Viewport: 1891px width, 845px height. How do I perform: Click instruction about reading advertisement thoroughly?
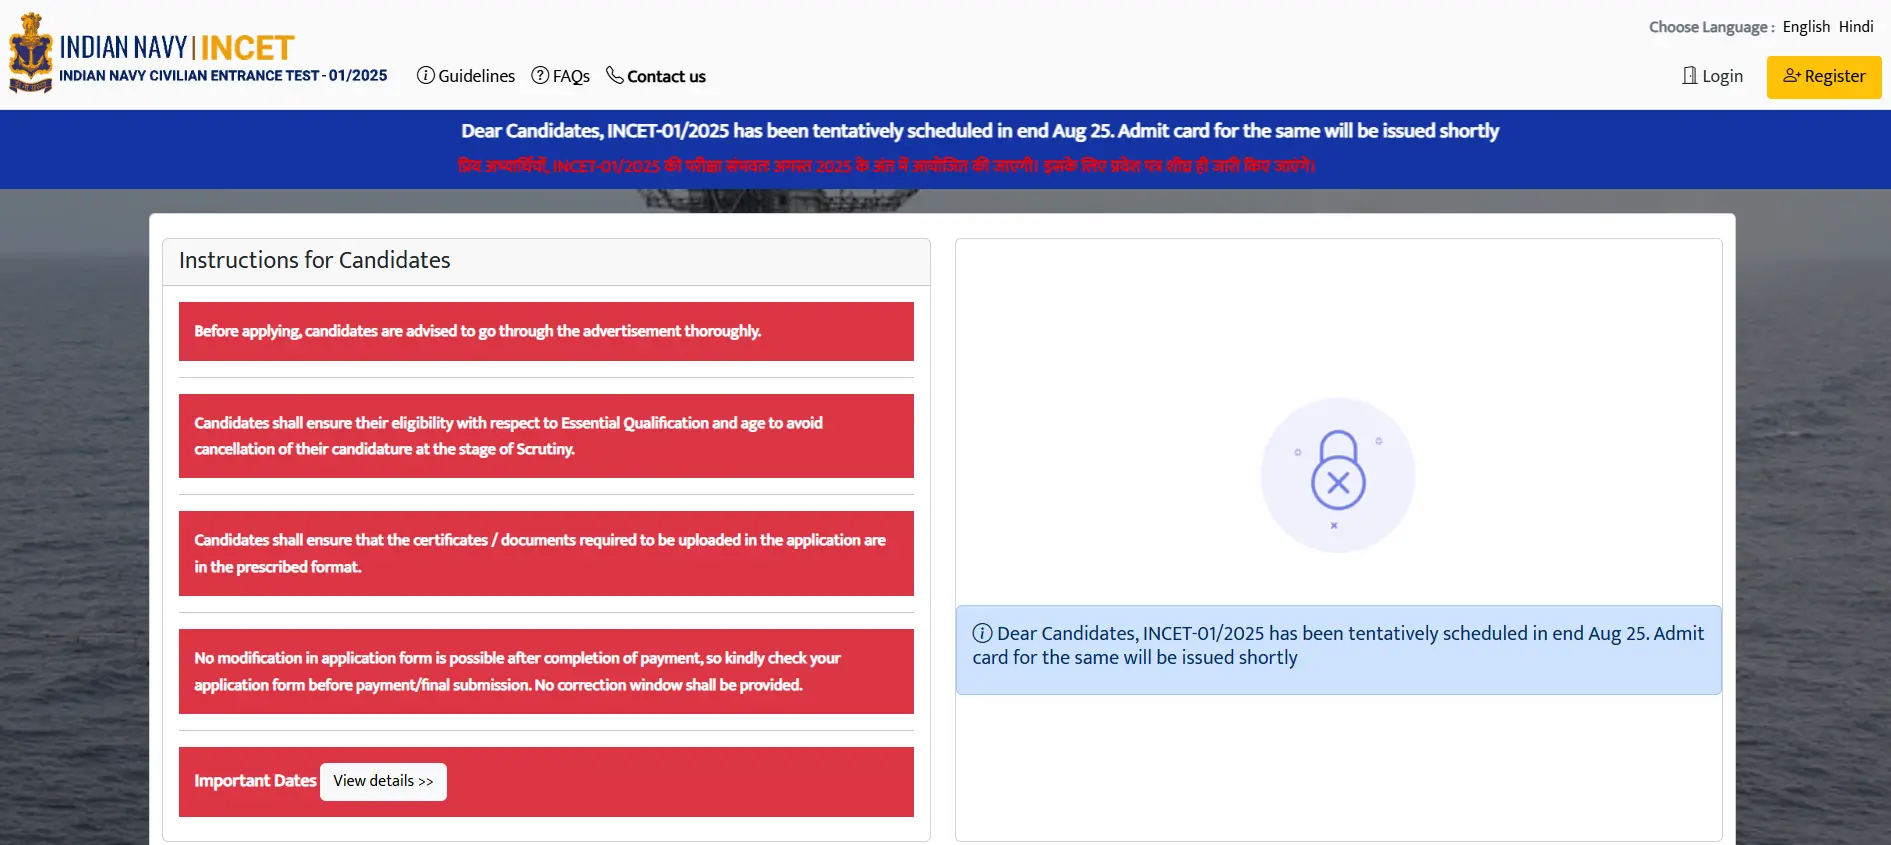546,331
